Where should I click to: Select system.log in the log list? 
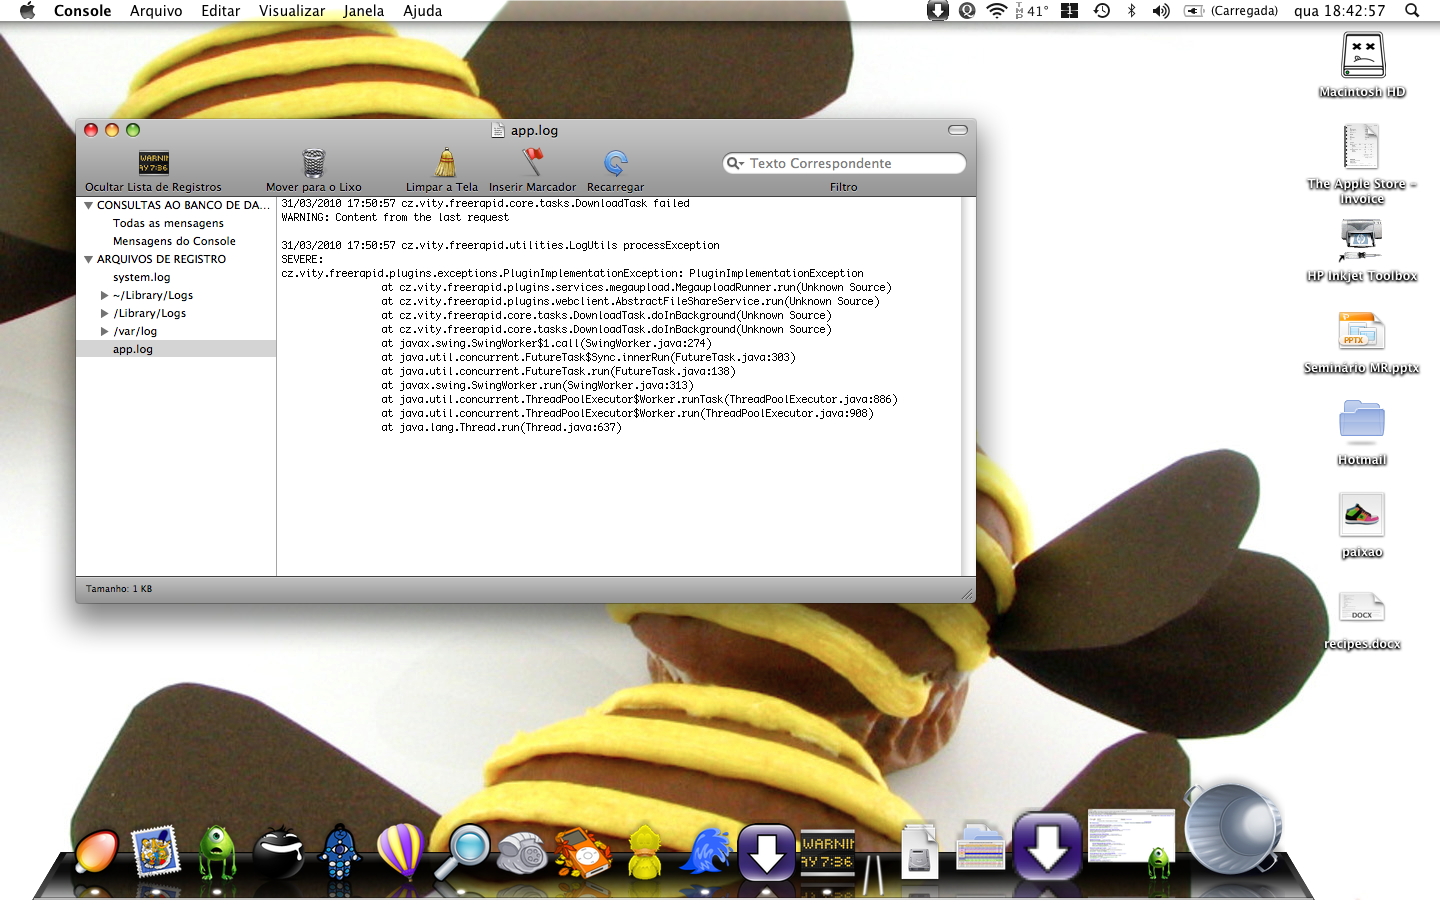pyautogui.click(x=141, y=277)
